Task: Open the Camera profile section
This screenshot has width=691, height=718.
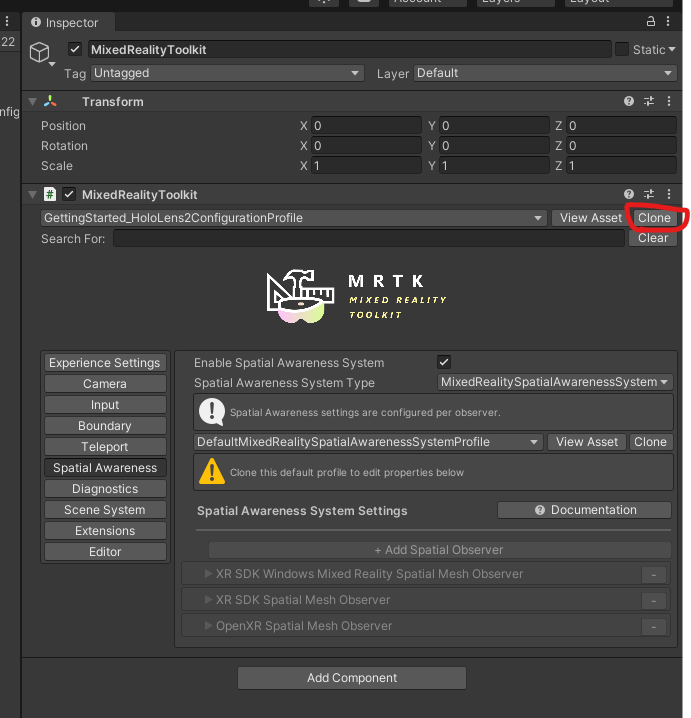Action: click(x=105, y=384)
